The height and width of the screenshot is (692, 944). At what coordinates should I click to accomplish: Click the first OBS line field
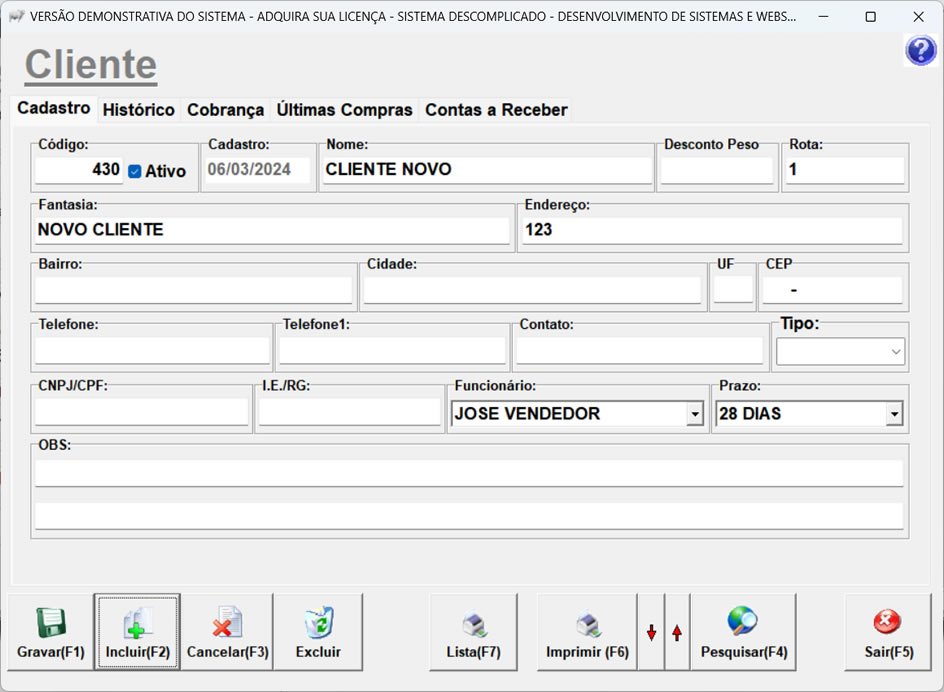(x=469, y=473)
